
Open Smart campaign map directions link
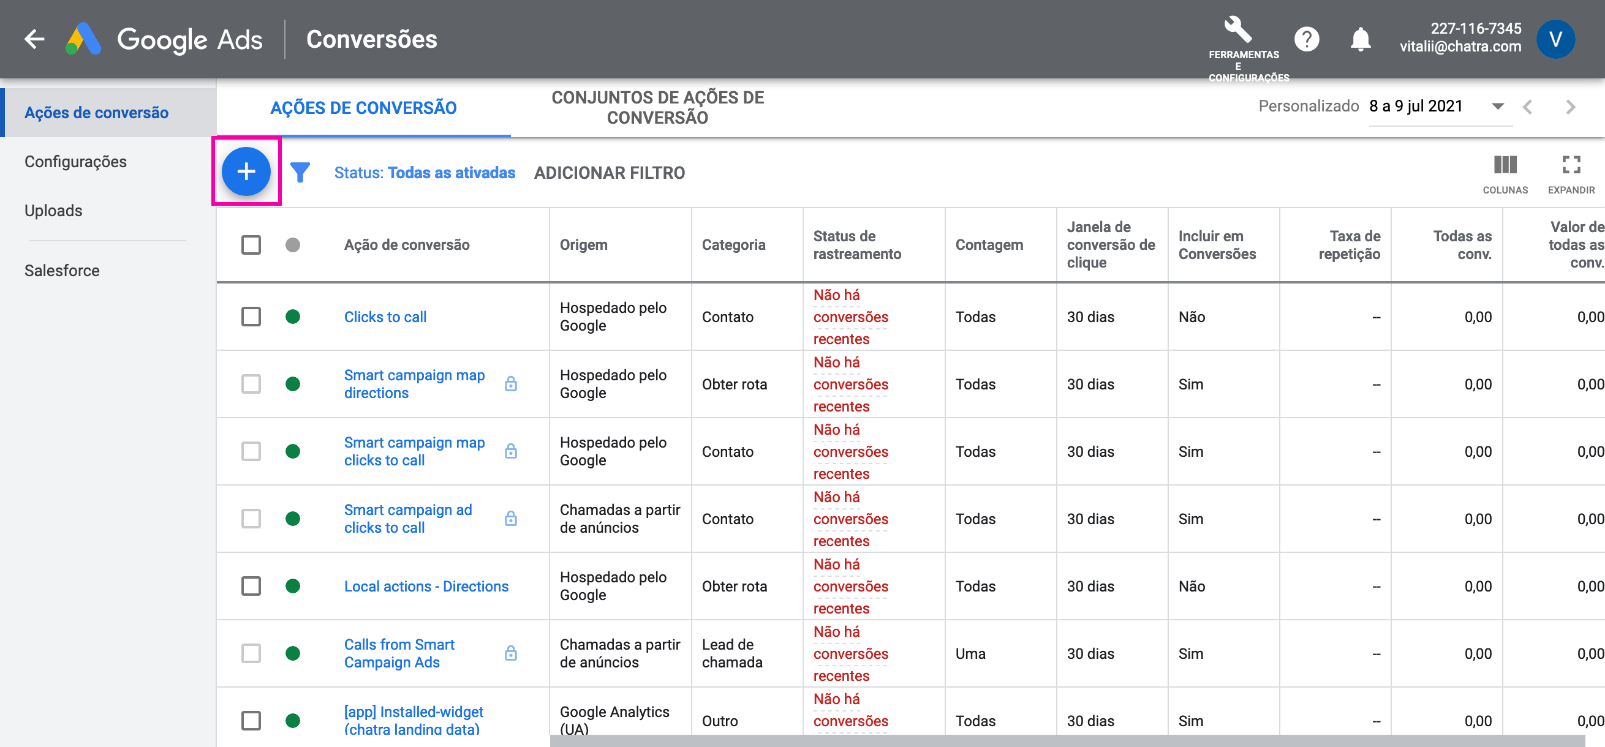(x=414, y=384)
